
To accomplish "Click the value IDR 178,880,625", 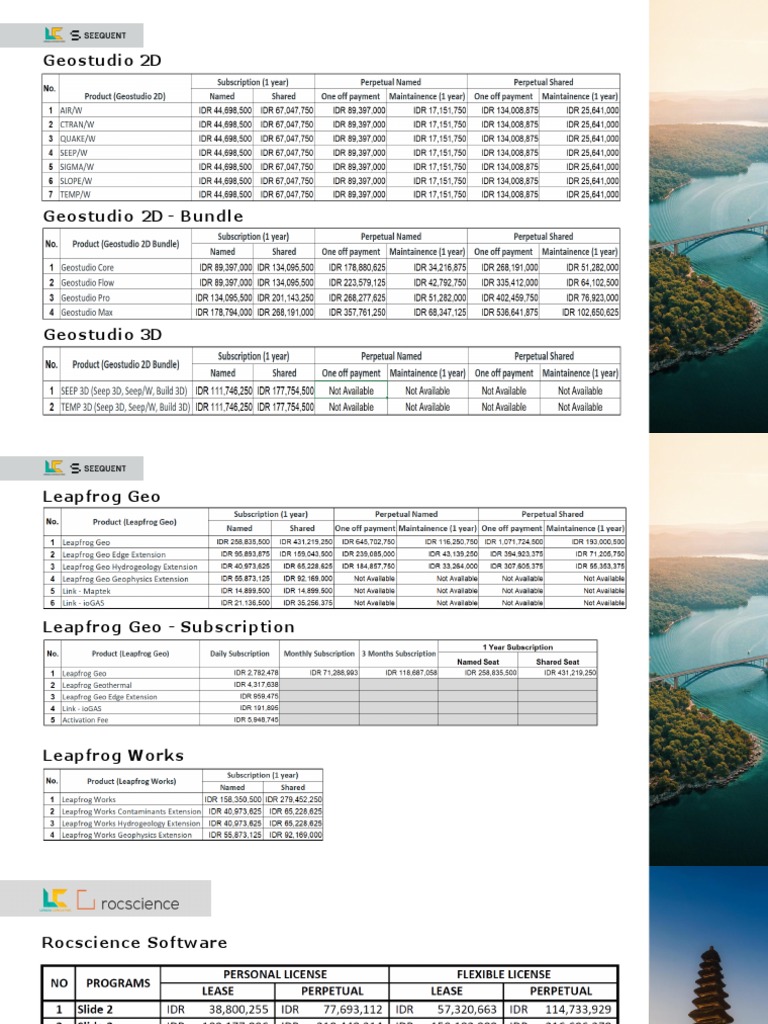I will pos(357,268).
